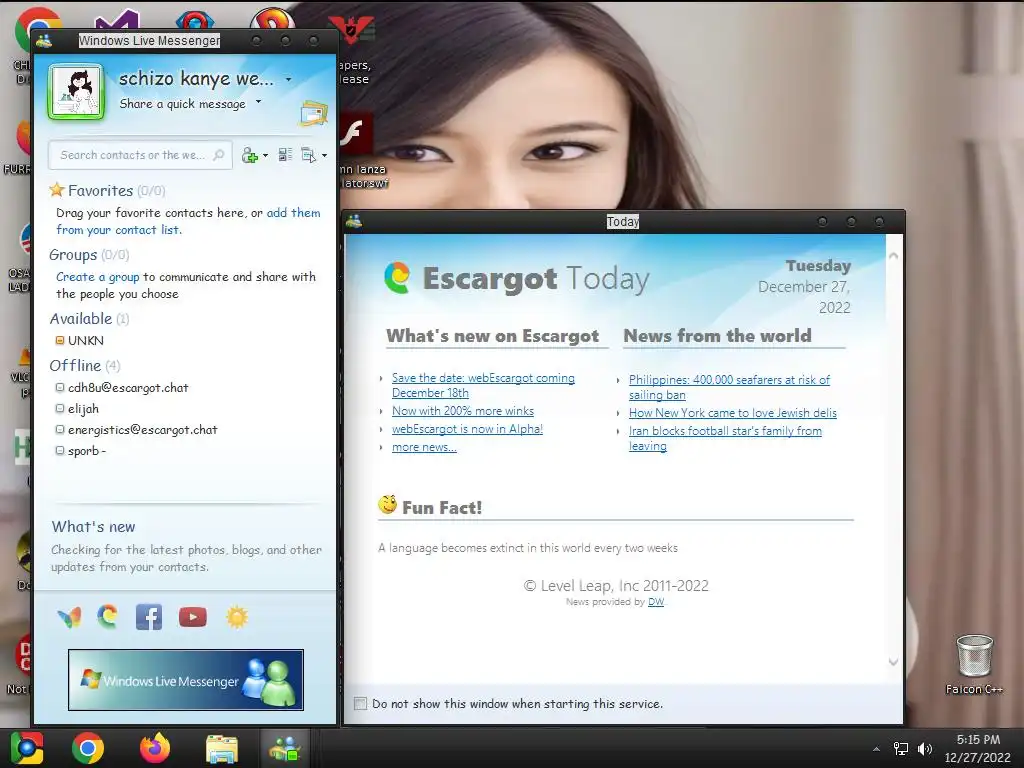Click the Messenger window title icon
The image size is (1024, 768).
[x=44, y=40]
